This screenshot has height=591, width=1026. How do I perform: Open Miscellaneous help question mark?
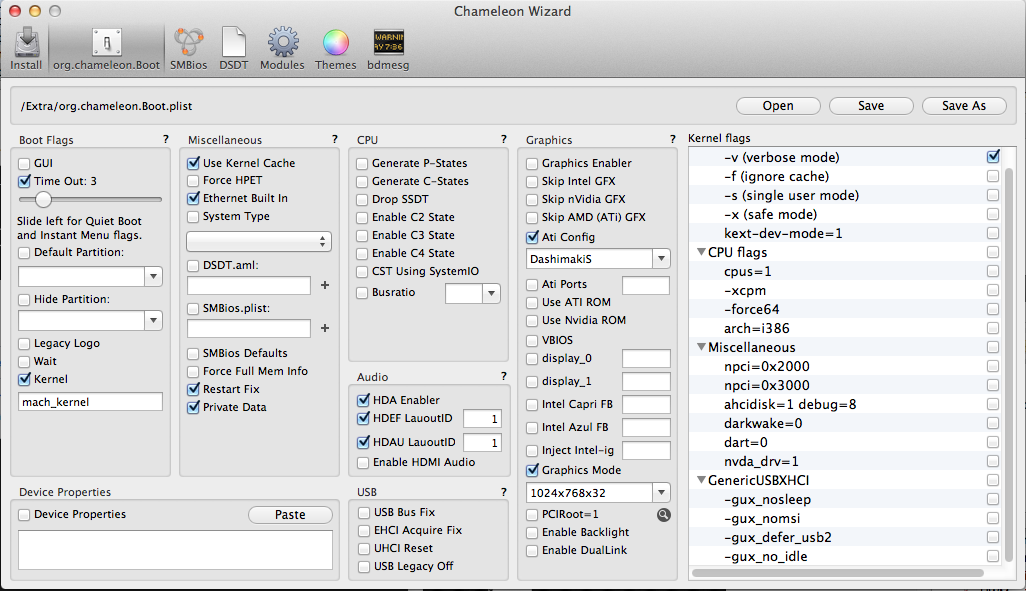(x=334, y=139)
